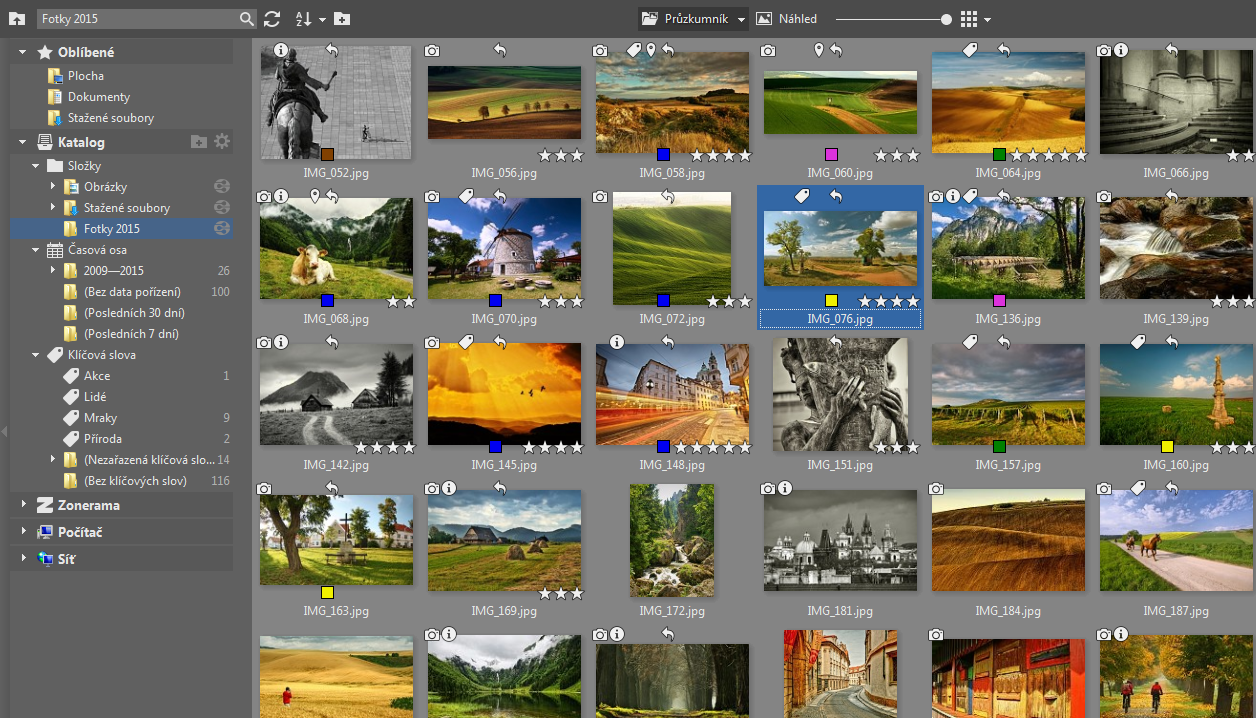1256x718 pixels.
Task: Click the camera icon on IMG_163.jpg
Action: (264, 489)
